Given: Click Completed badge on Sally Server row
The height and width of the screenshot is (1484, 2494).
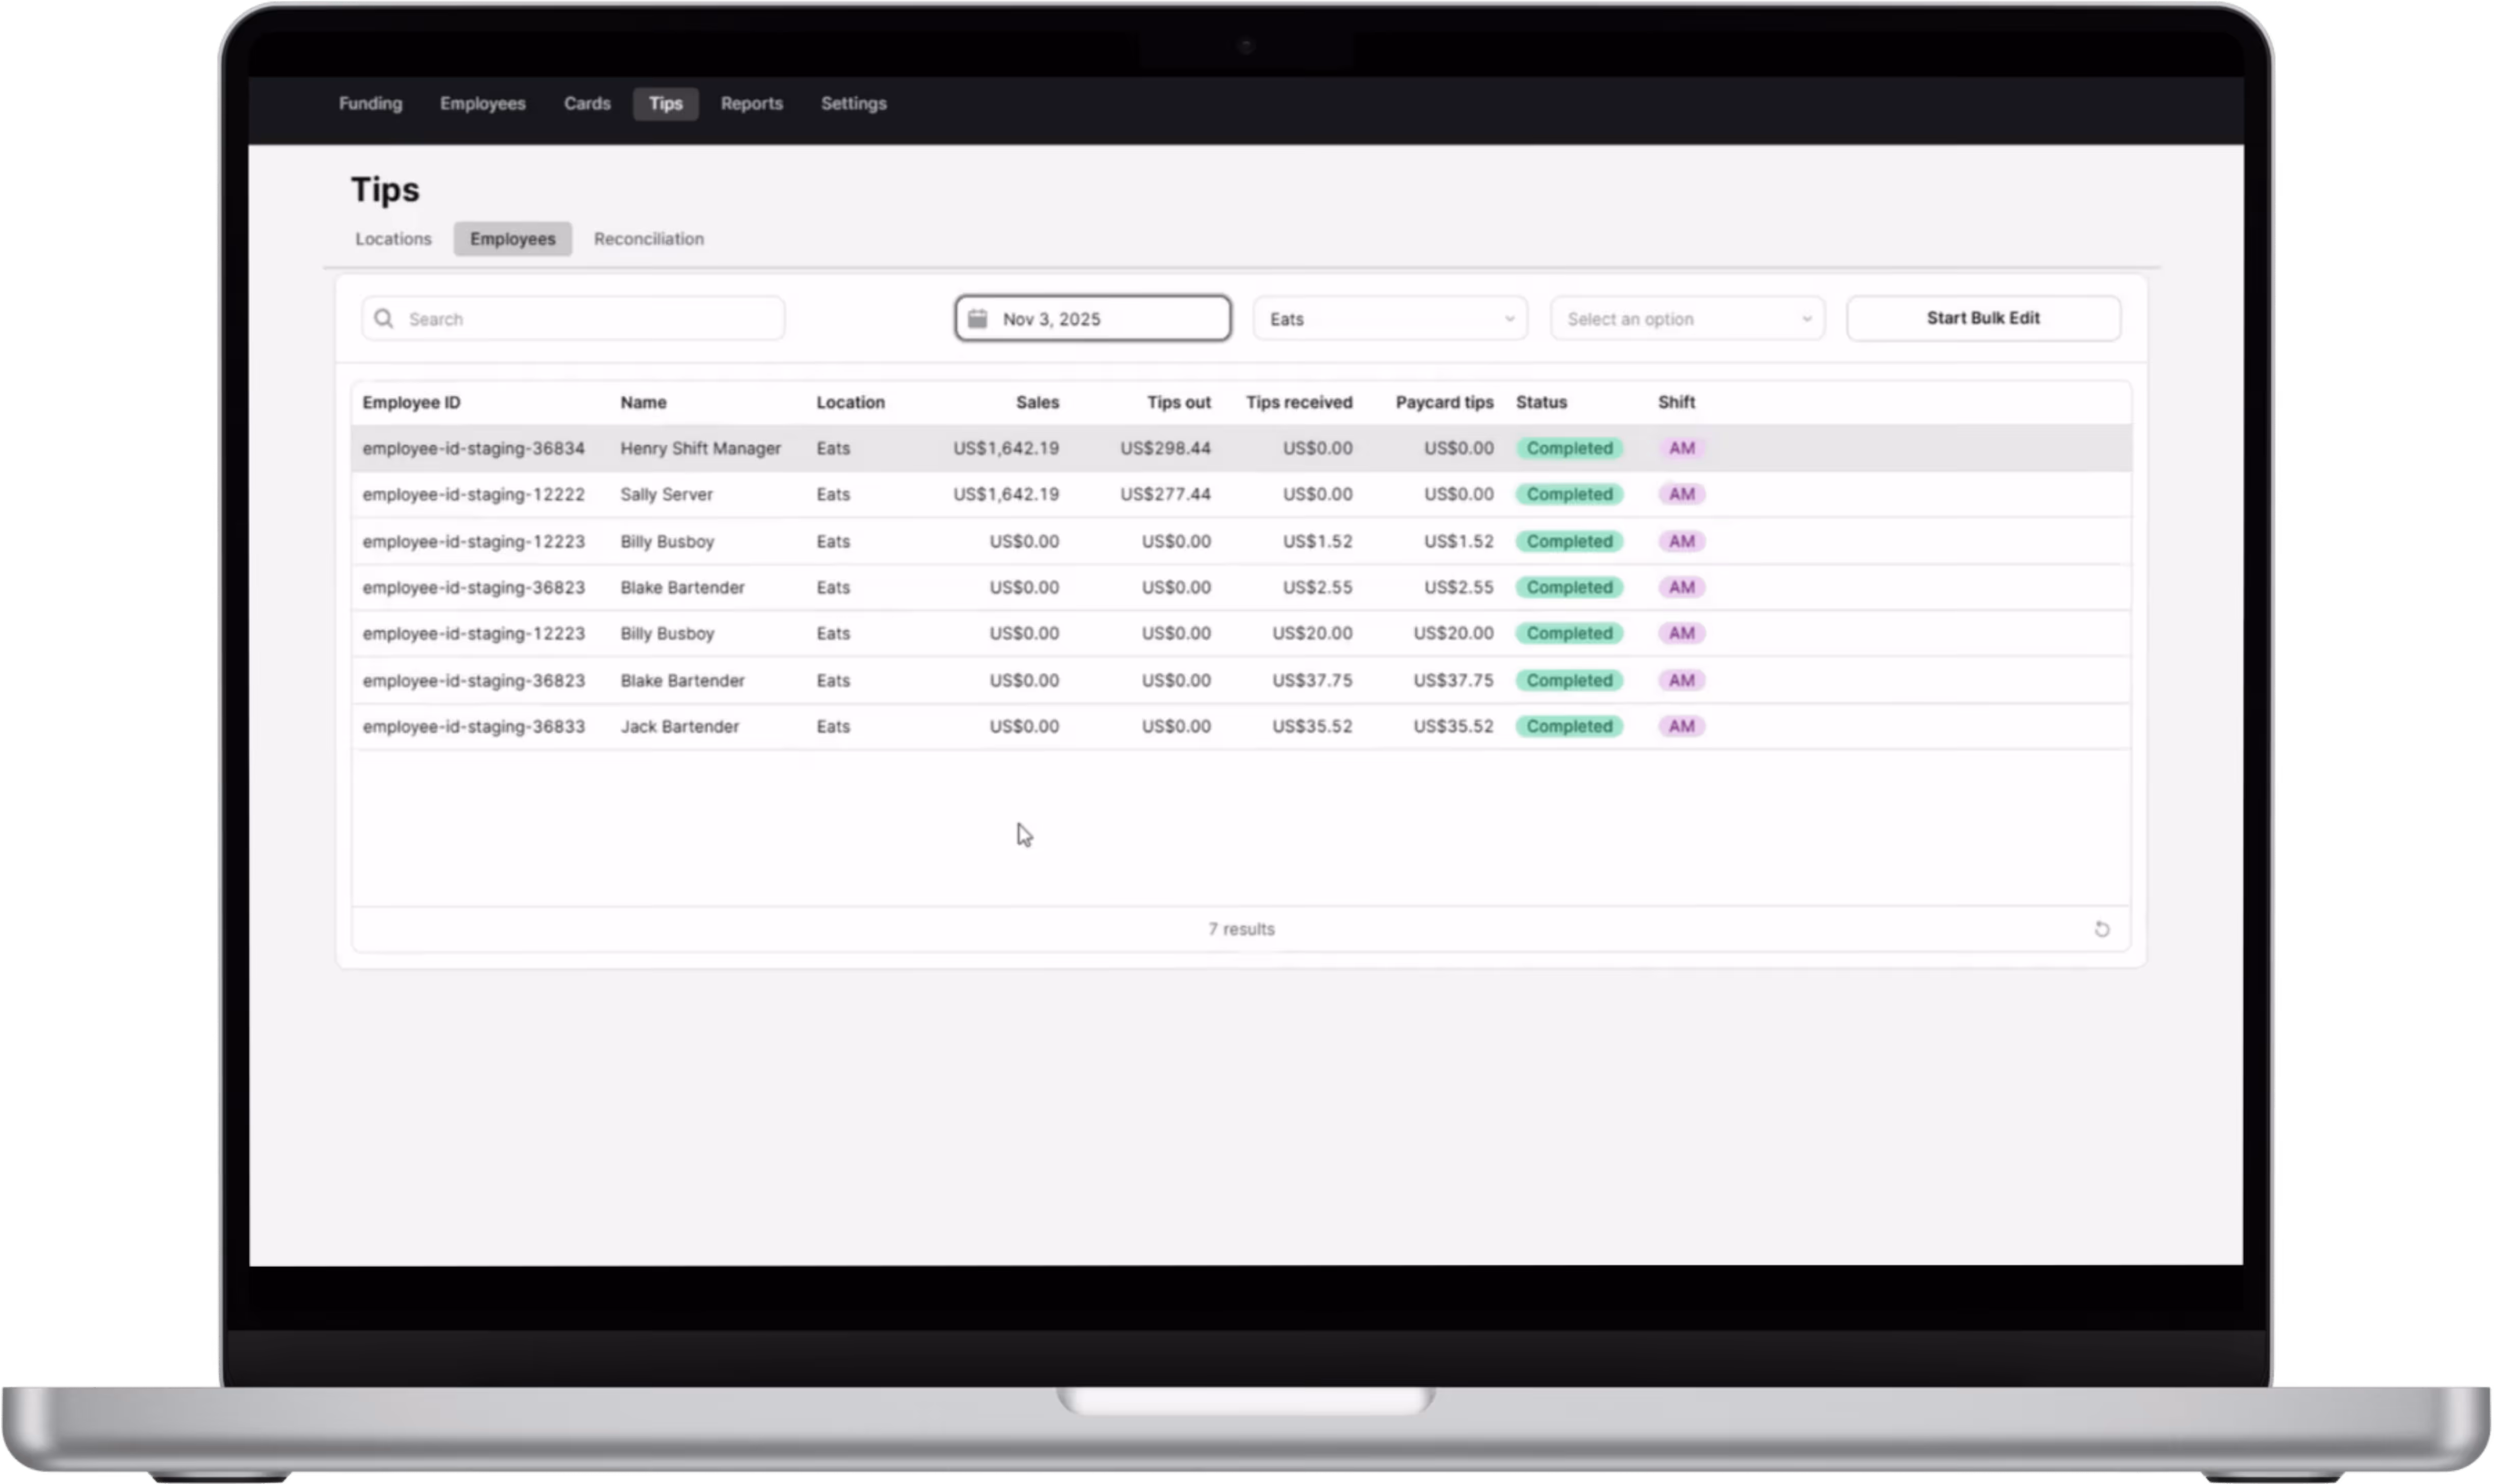Looking at the screenshot, I should point(1568,495).
